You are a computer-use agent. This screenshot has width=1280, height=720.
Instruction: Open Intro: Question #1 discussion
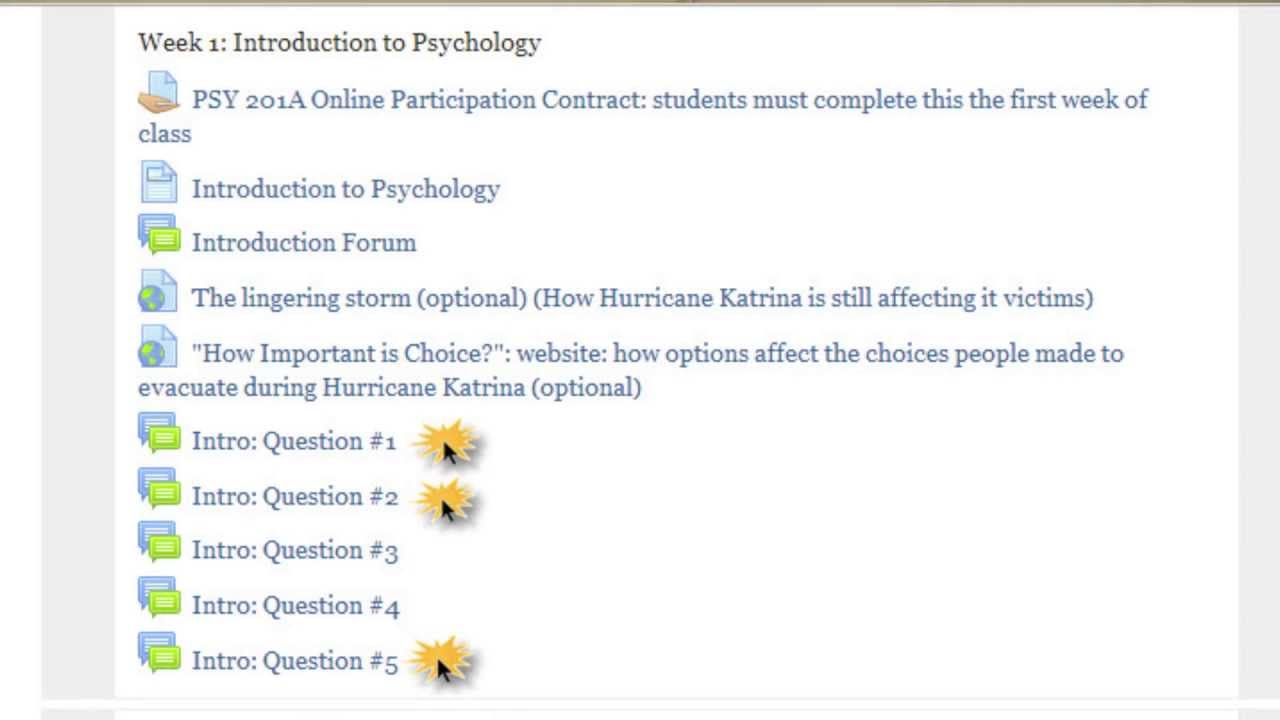[294, 442]
